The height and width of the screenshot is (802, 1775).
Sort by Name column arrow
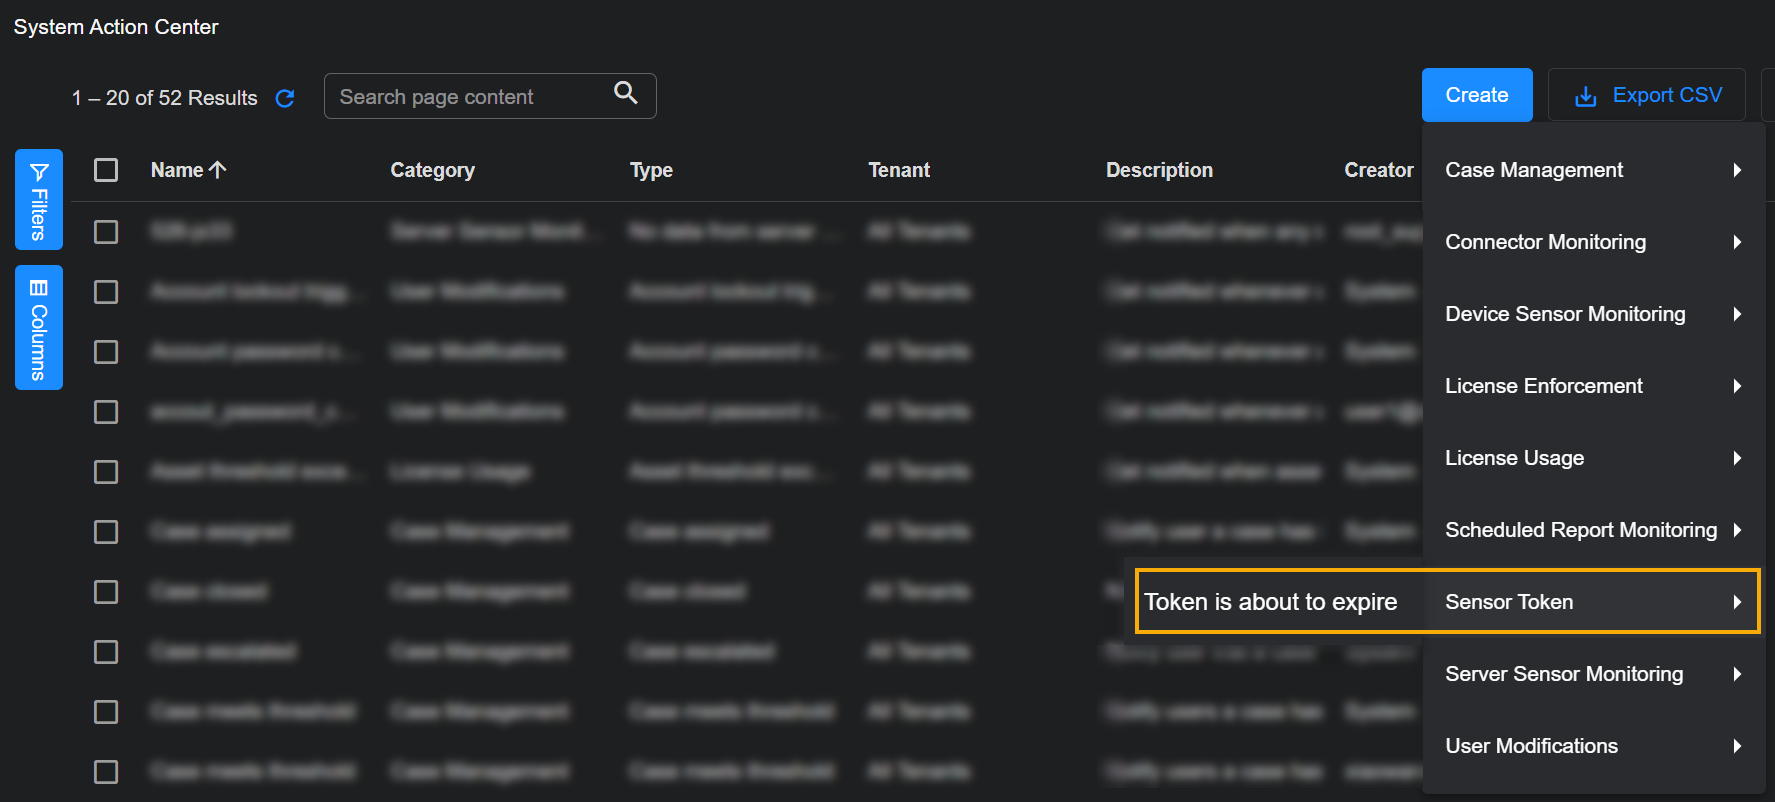218,170
